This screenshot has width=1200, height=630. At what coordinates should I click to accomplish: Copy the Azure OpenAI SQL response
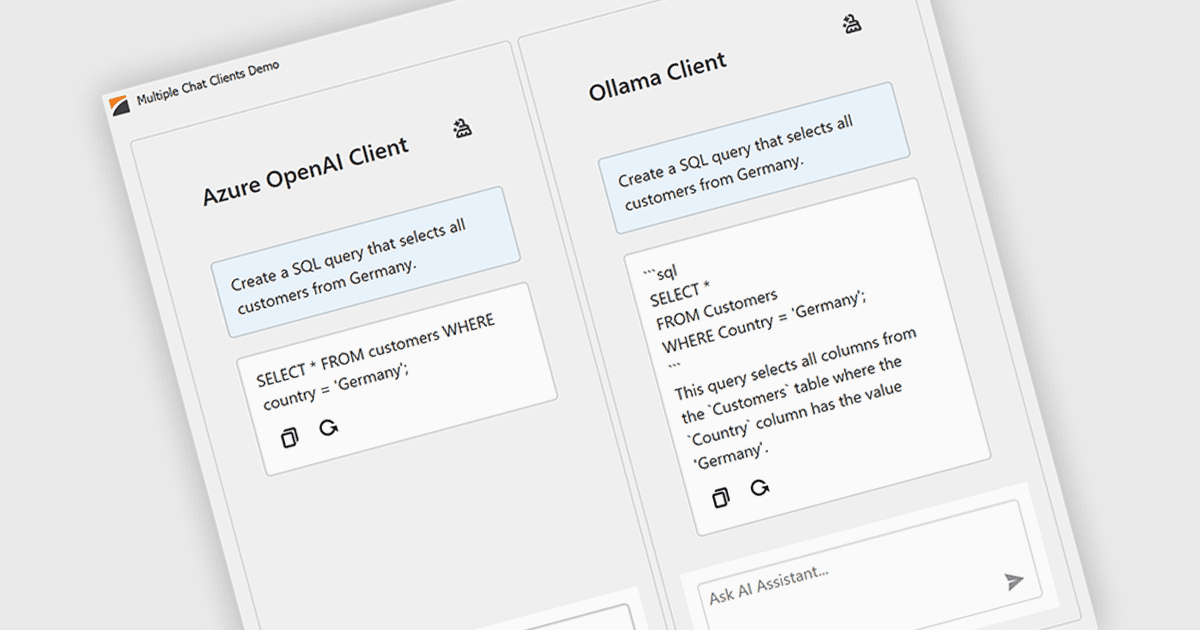[290, 437]
